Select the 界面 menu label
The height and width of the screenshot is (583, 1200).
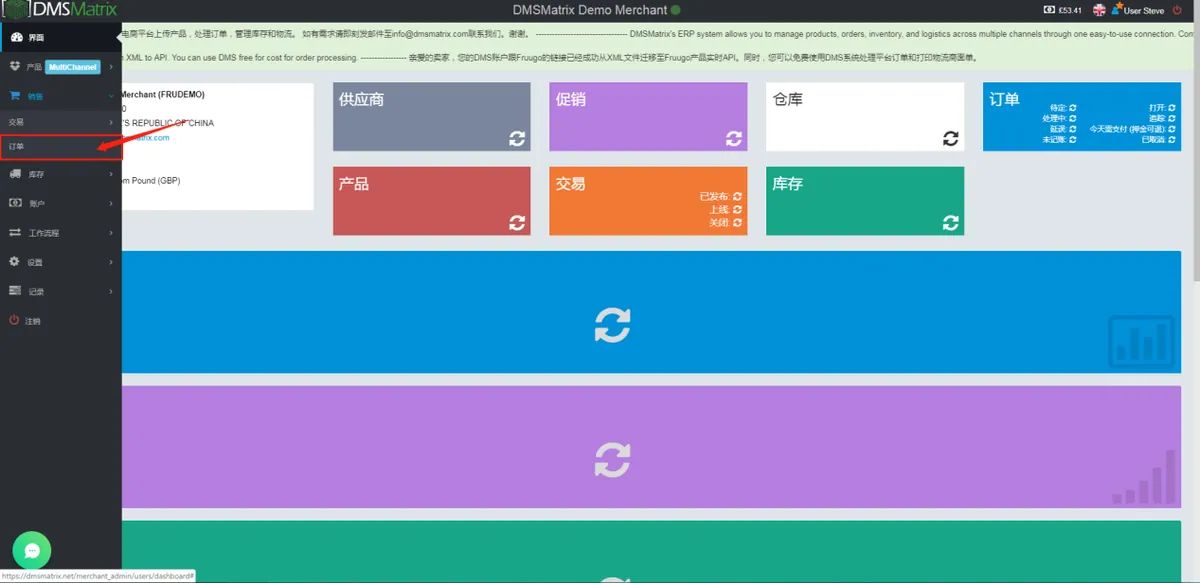[35, 38]
